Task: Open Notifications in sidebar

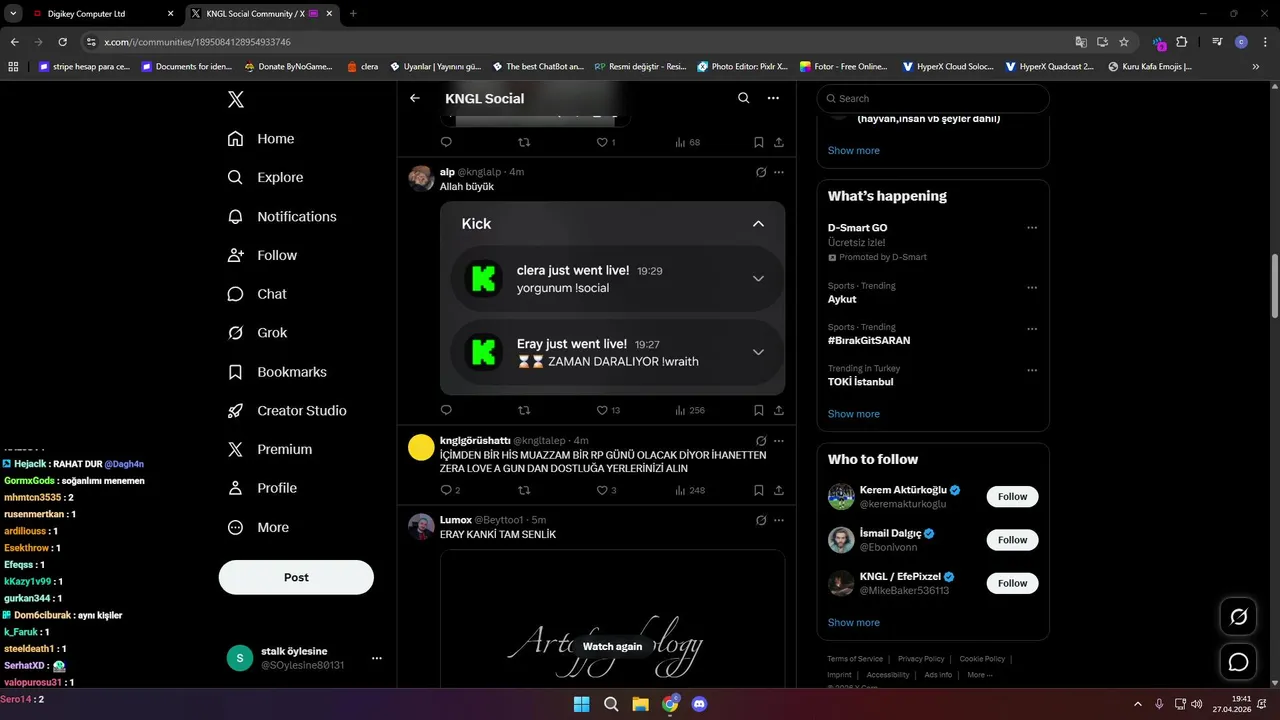Action: click(x=282, y=216)
